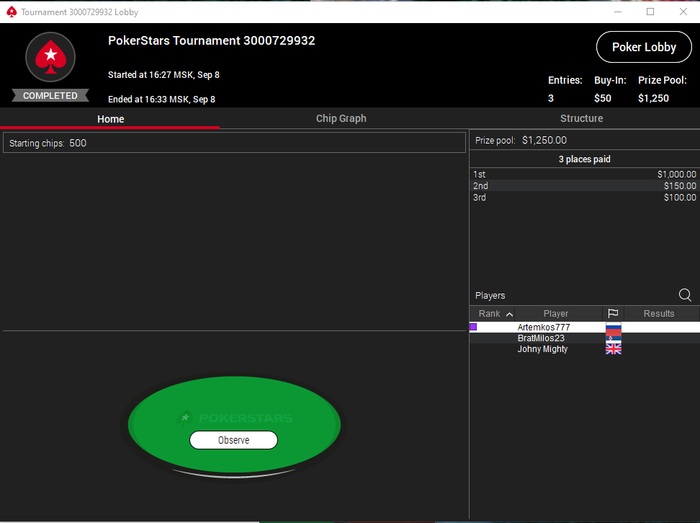Click the UK flag beside Johny Mighty

[x=613, y=349]
